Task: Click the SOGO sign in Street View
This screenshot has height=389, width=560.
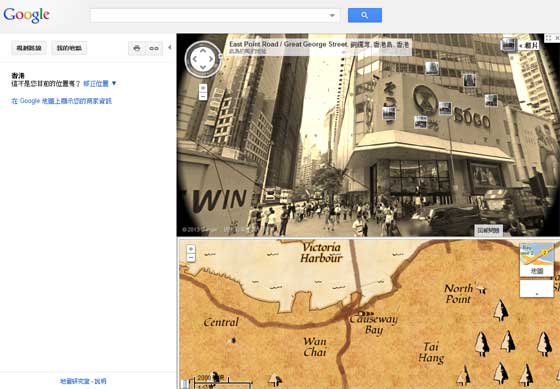Action: tap(472, 118)
